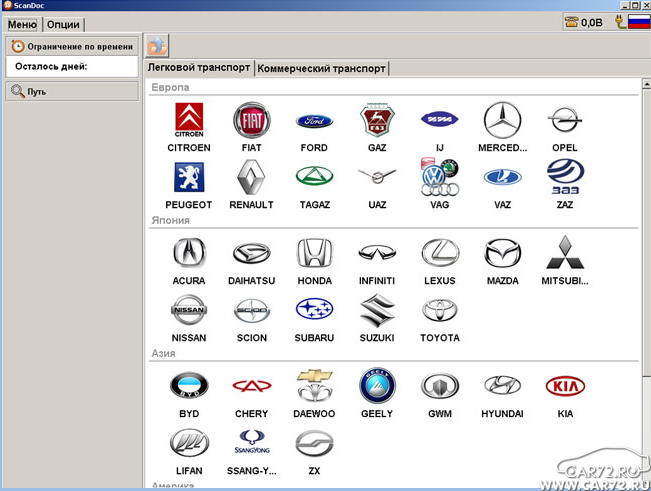This screenshot has height=491, width=651.
Task: Select the VAZ brand logo
Action: pyautogui.click(x=502, y=177)
